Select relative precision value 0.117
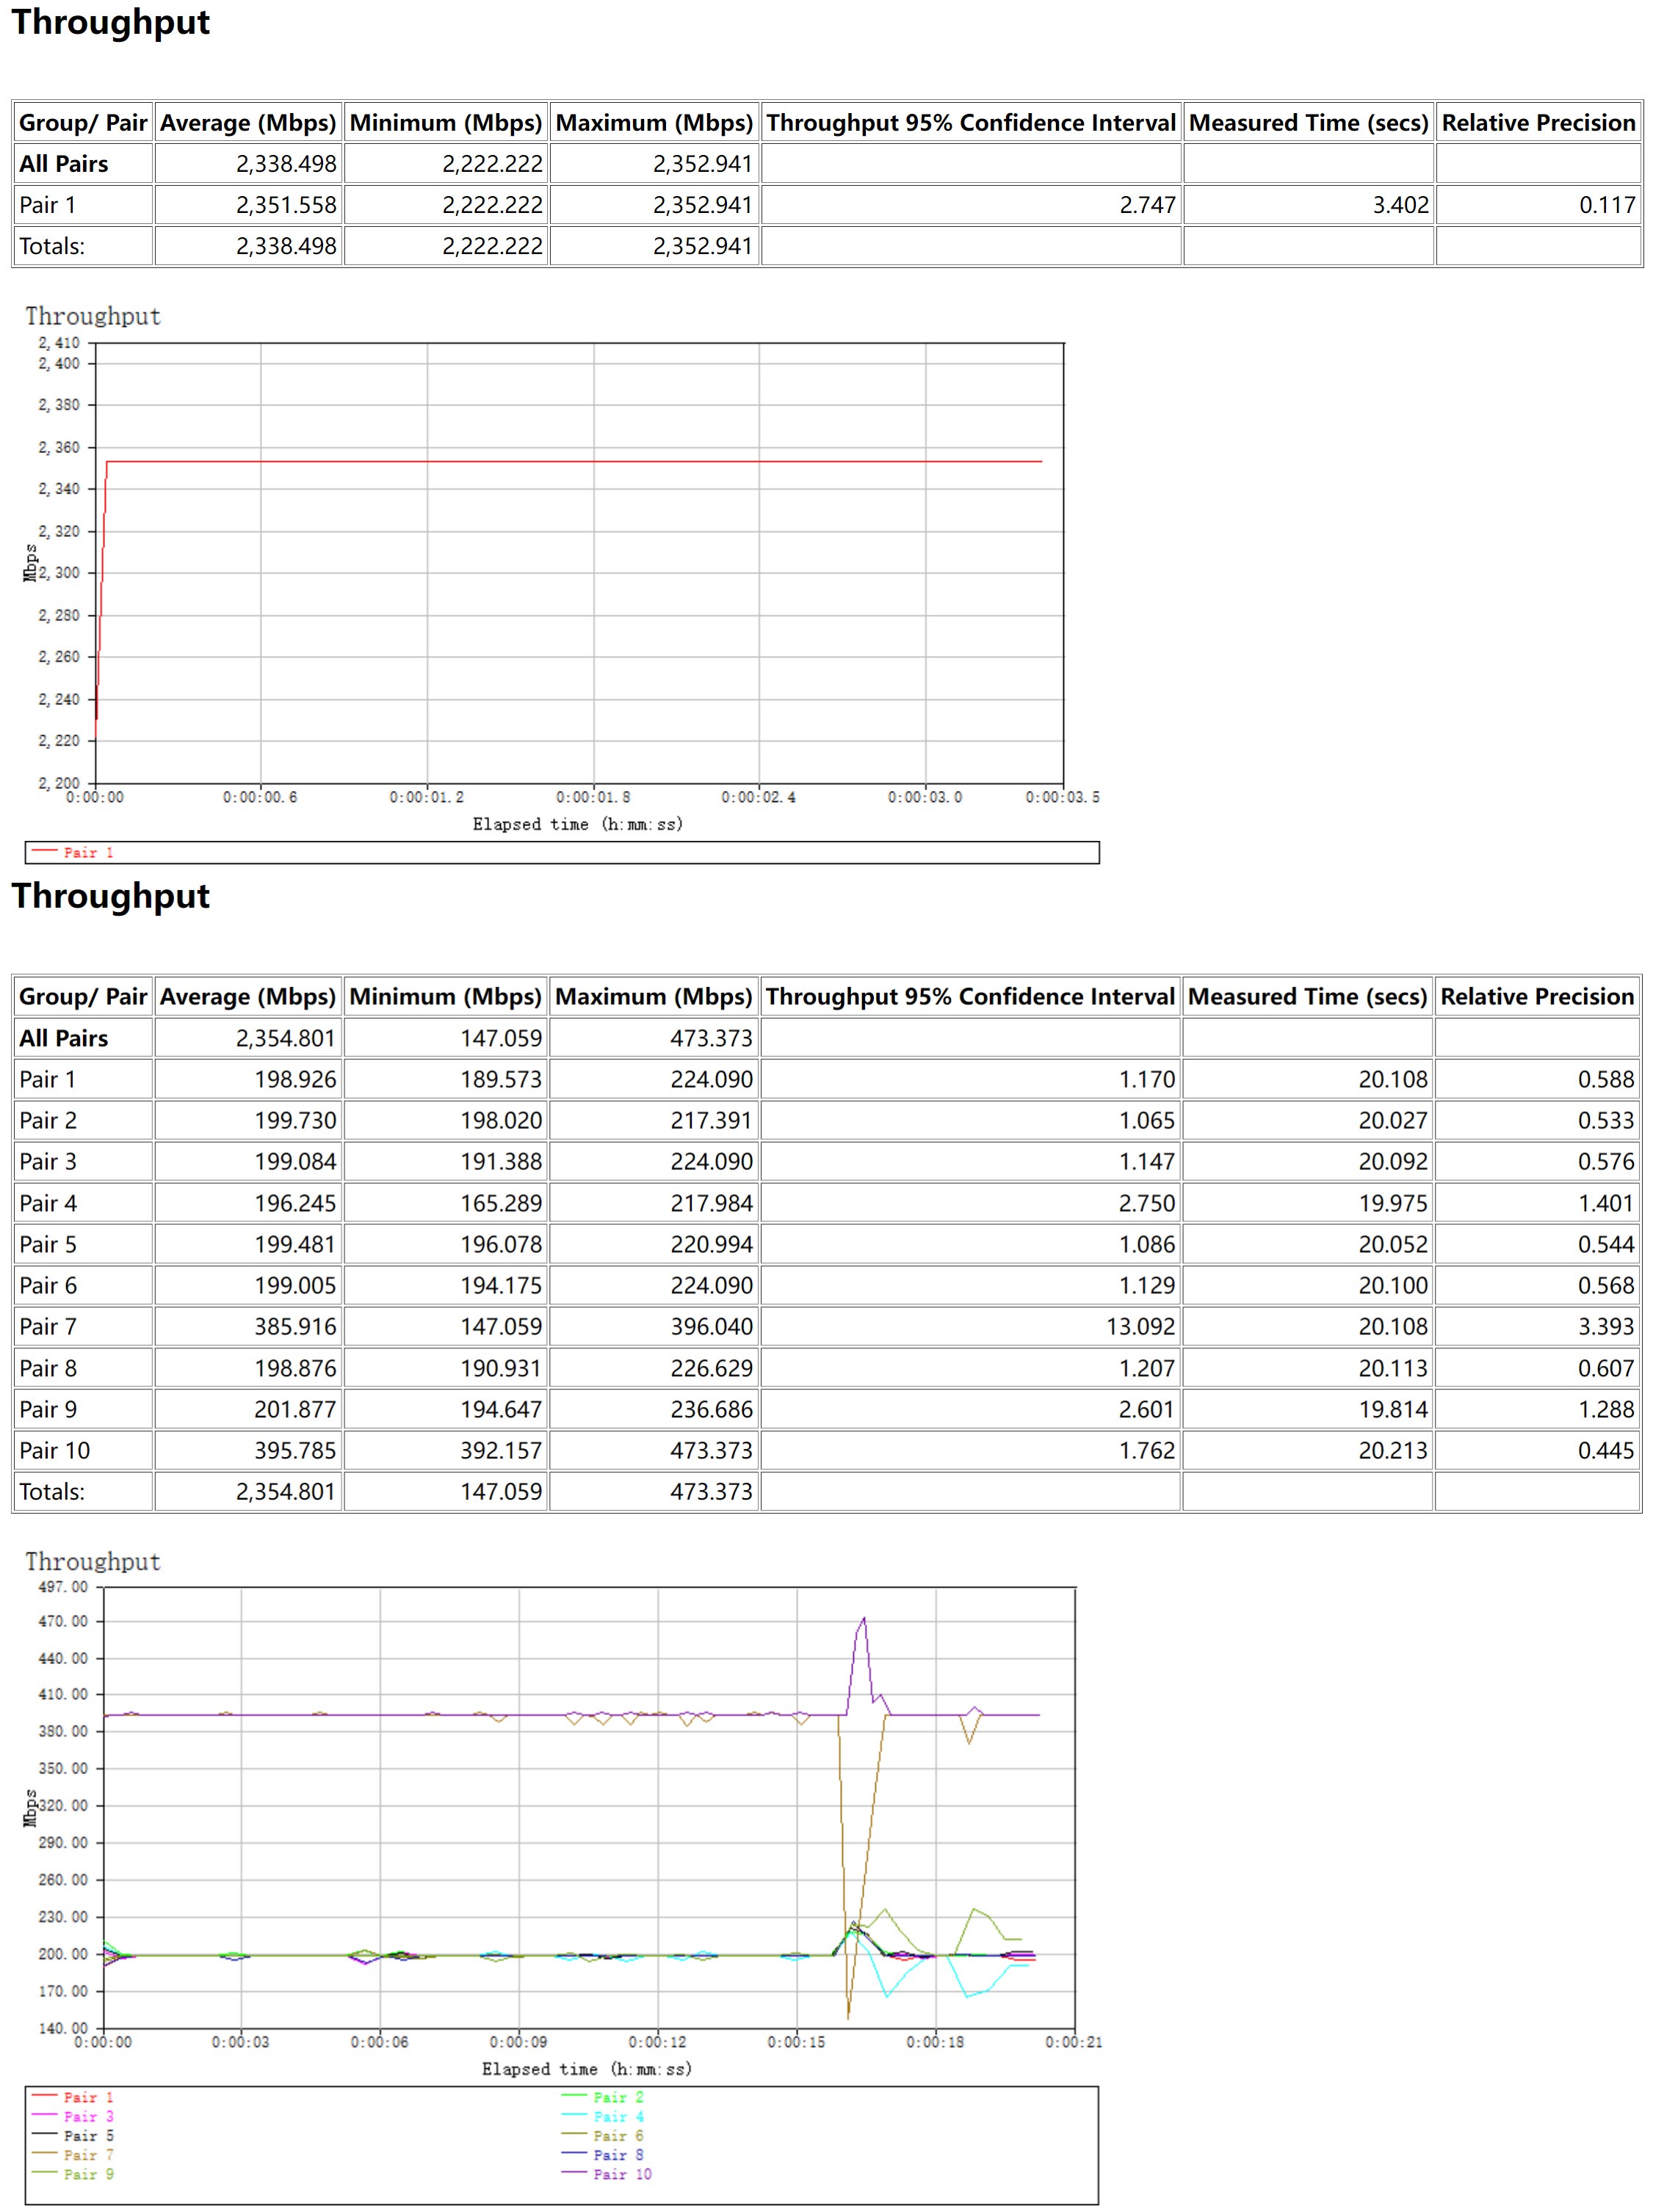 point(1607,205)
